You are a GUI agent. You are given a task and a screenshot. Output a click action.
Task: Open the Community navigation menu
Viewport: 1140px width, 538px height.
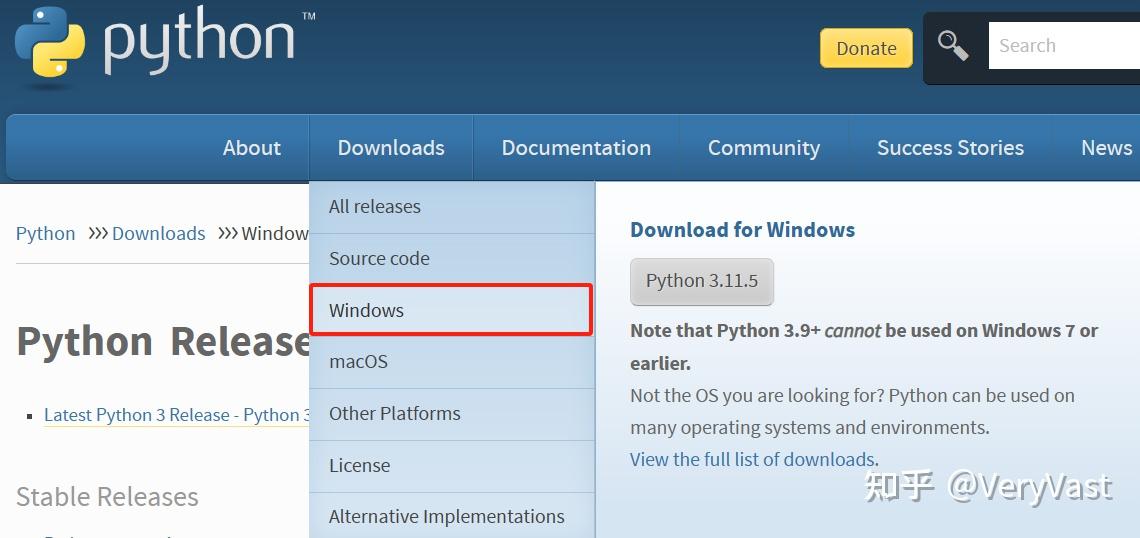click(763, 148)
